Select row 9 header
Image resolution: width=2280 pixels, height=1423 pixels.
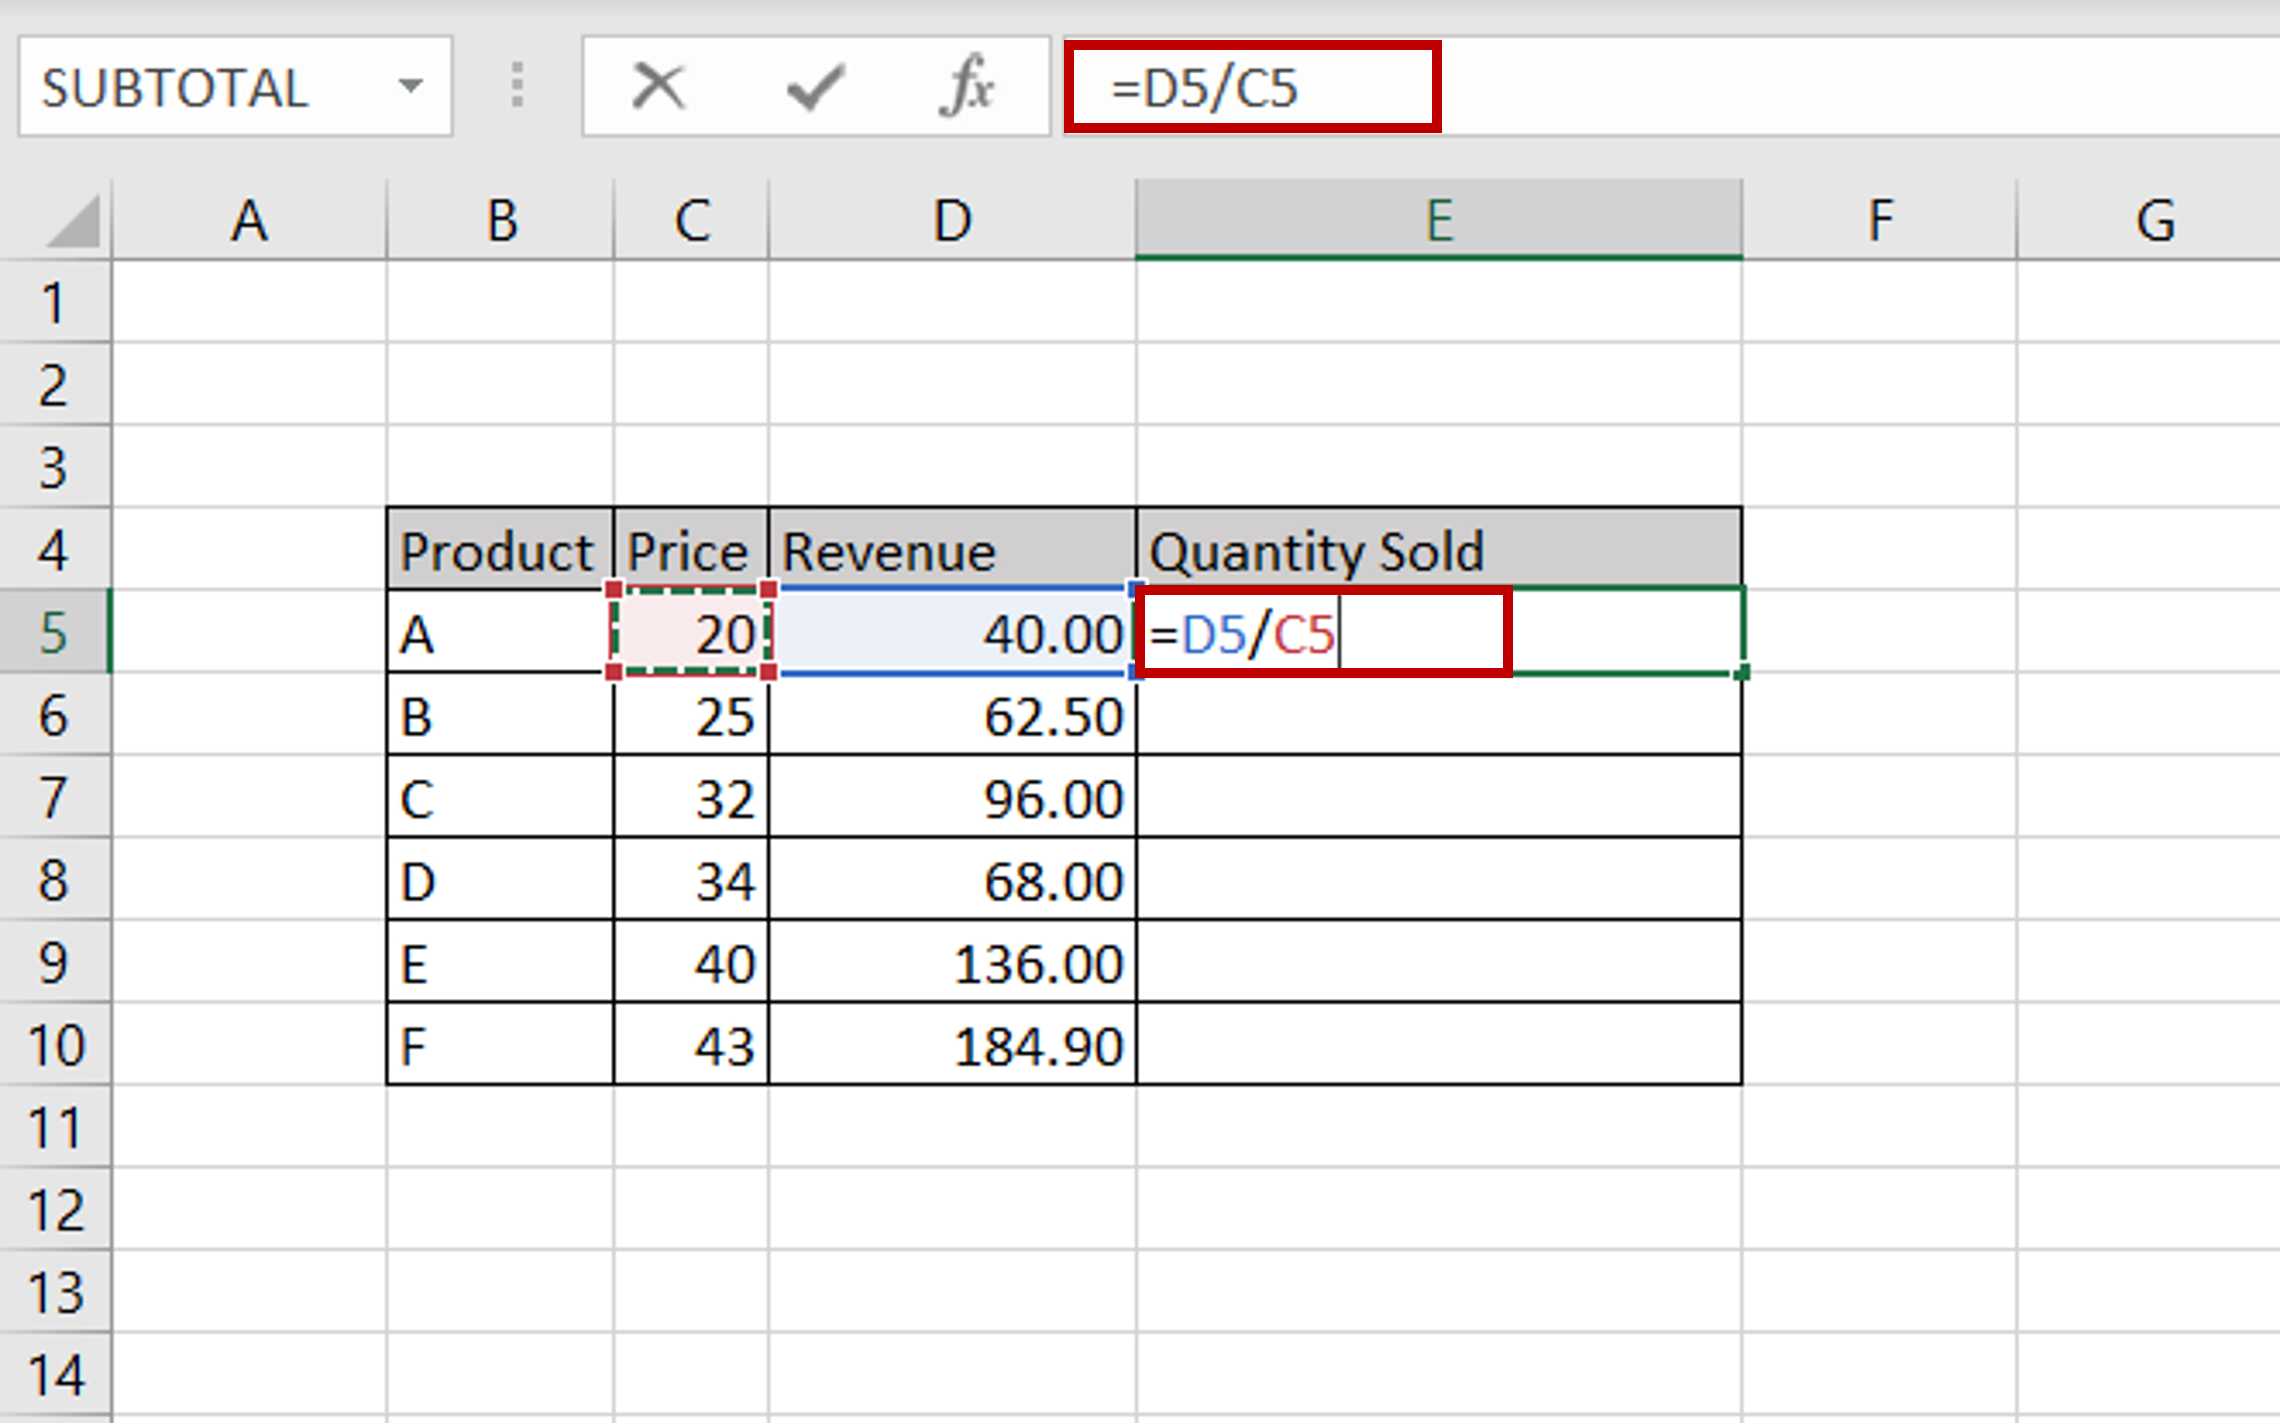[55, 962]
